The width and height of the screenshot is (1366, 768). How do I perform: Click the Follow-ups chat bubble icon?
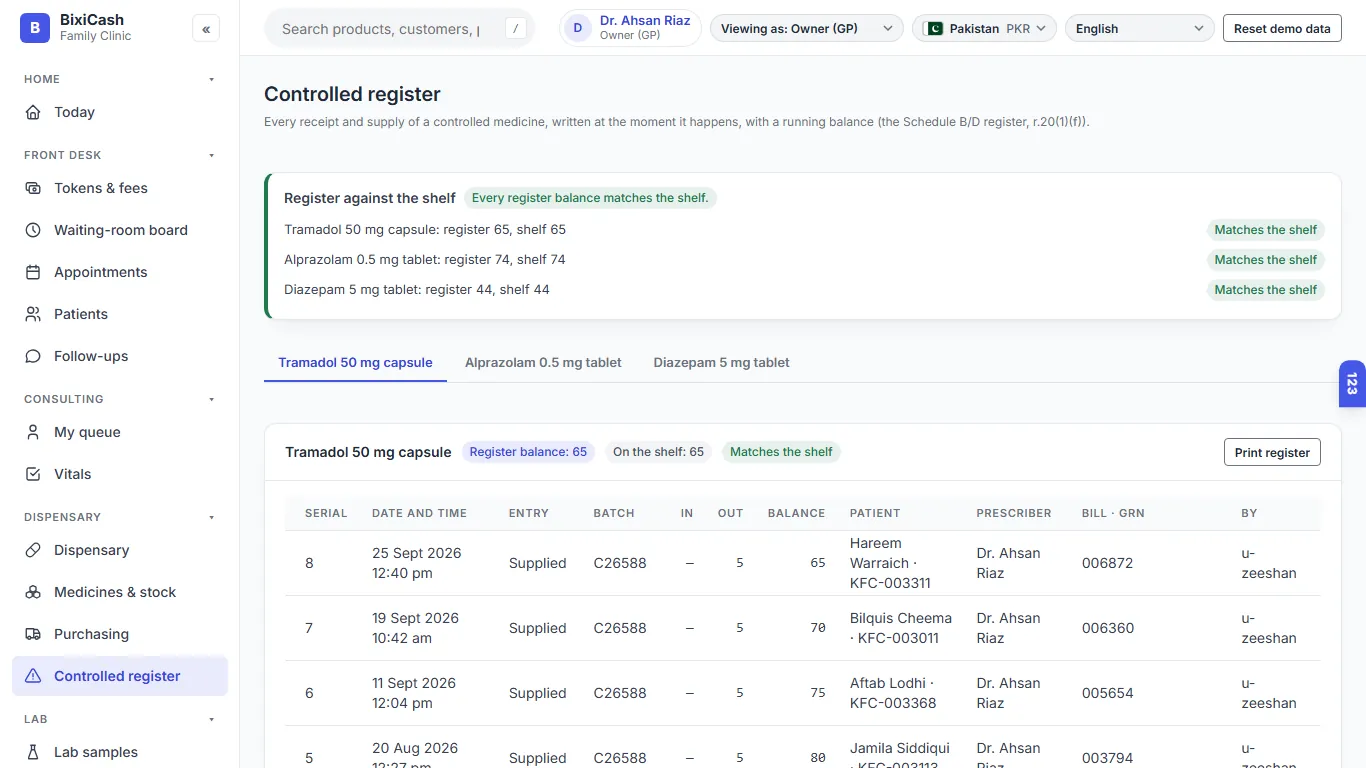click(33, 356)
